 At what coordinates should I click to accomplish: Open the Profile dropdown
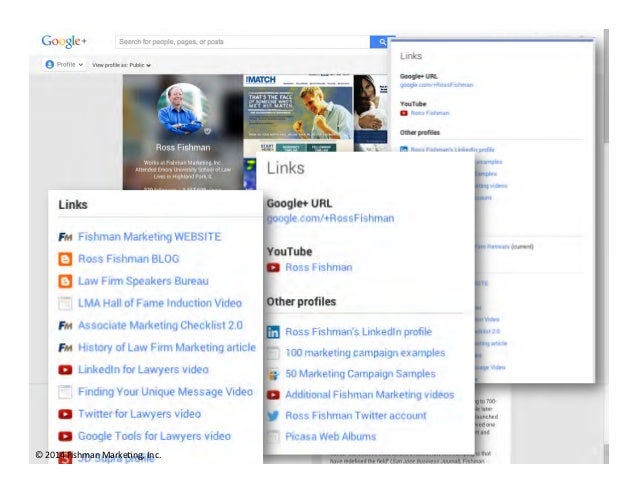point(64,64)
